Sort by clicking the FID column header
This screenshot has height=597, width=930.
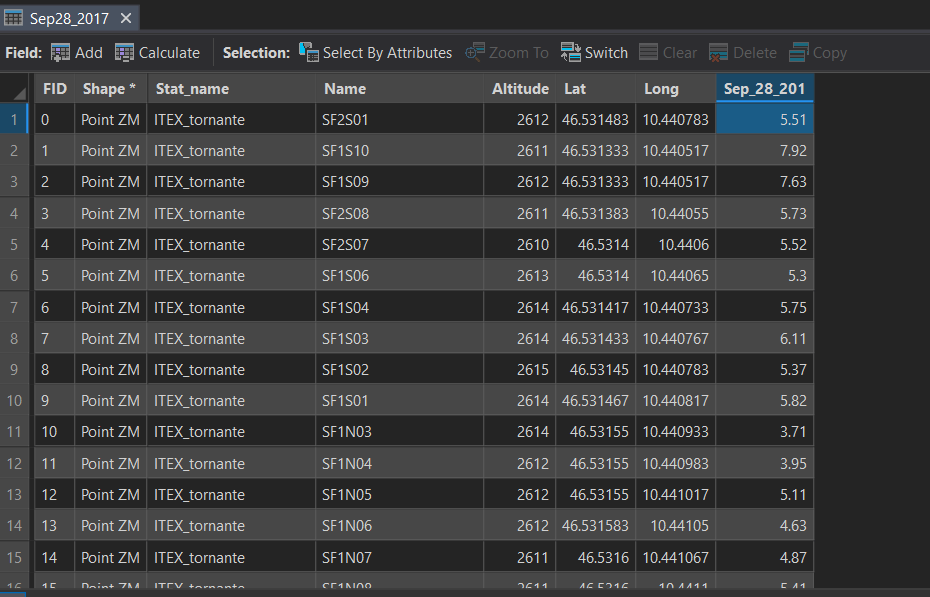point(54,88)
